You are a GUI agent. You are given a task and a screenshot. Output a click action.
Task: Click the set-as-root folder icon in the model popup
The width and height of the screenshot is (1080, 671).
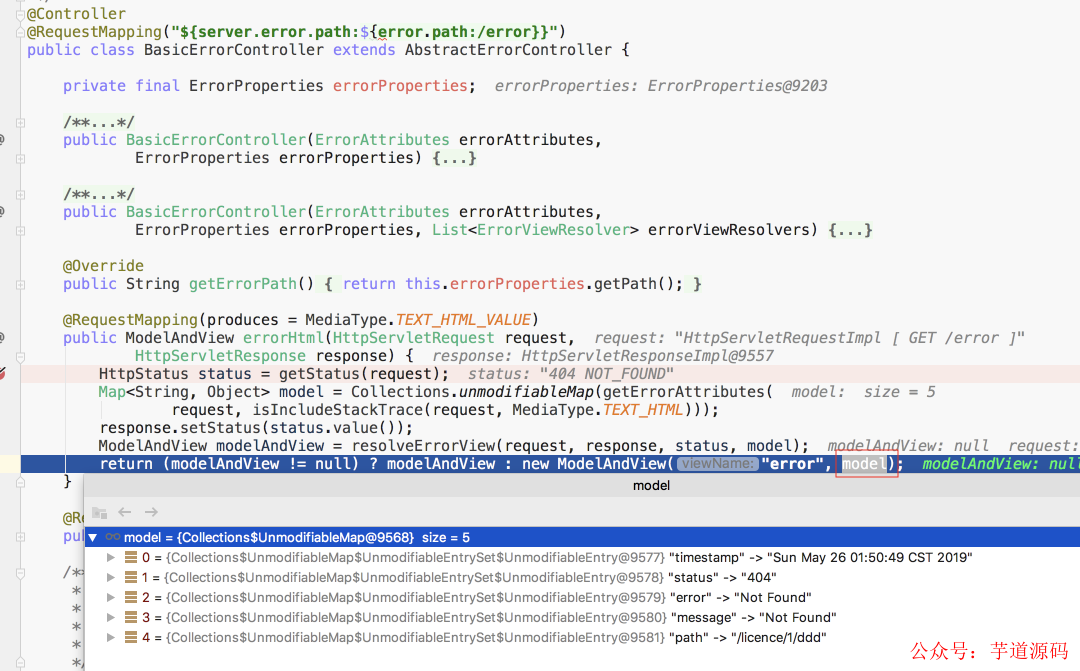(100, 513)
